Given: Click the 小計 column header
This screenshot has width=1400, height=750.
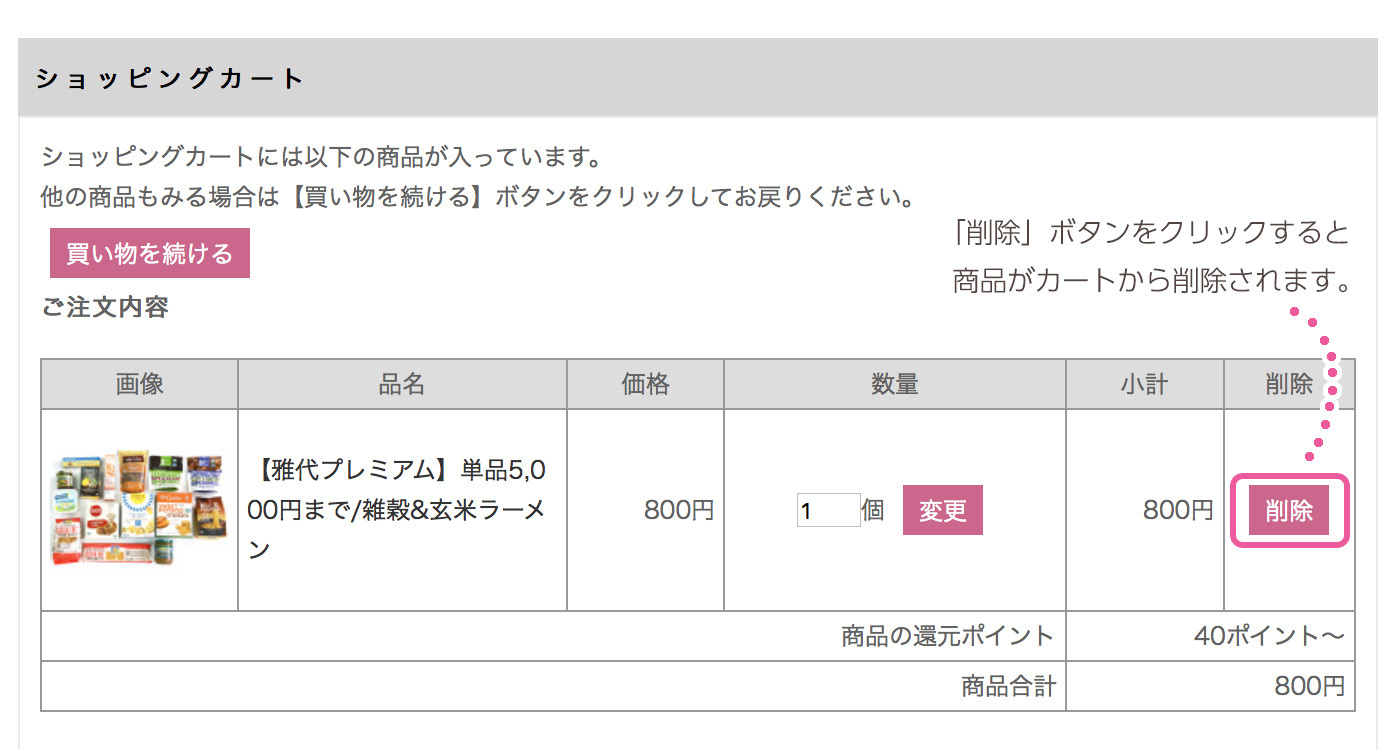Looking at the screenshot, I should click(1144, 384).
